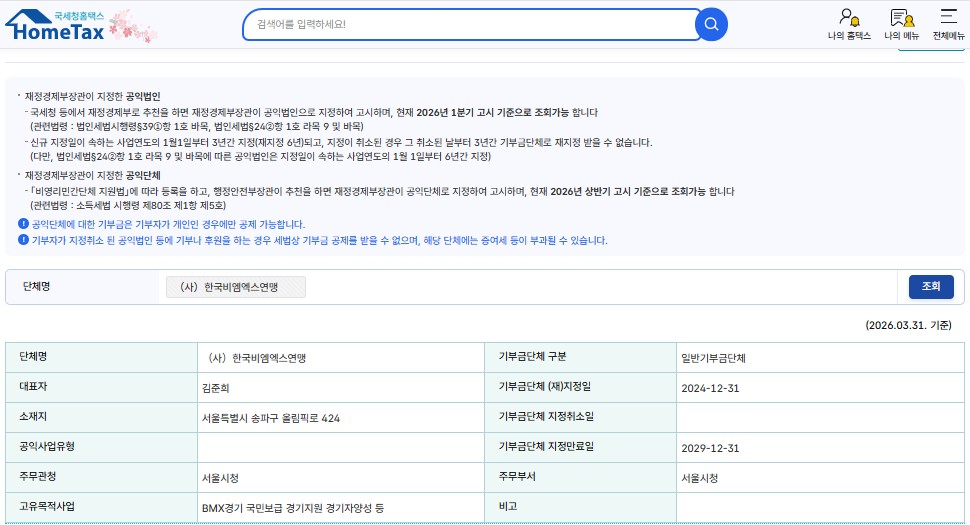Focus the 검색어를 입력하세요 search field
The width and height of the screenshot is (970, 525).
pyautogui.click(x=470, y=24)
